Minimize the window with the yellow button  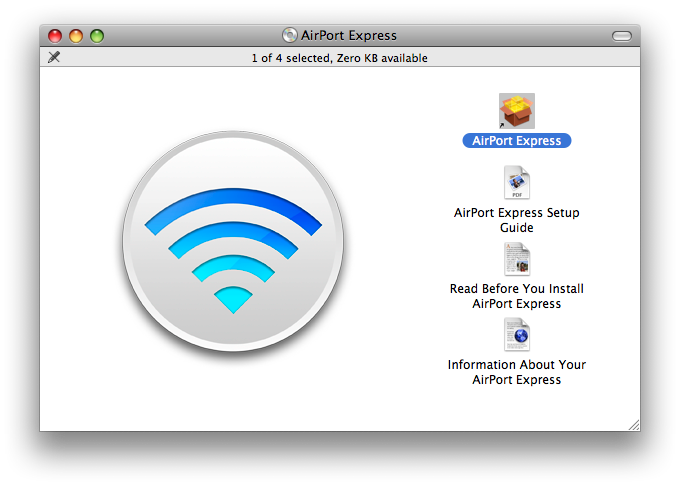point(76,36)
